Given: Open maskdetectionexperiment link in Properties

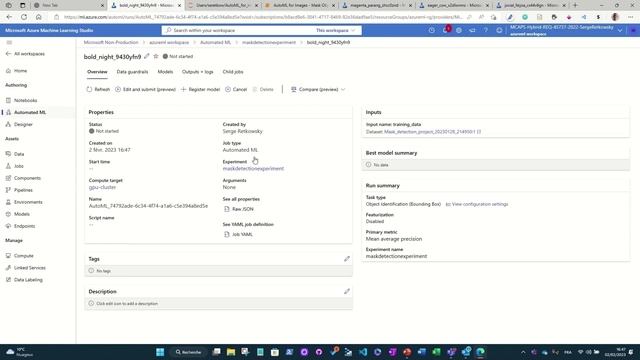Looking at the screenshot, I should click(253, 169).
